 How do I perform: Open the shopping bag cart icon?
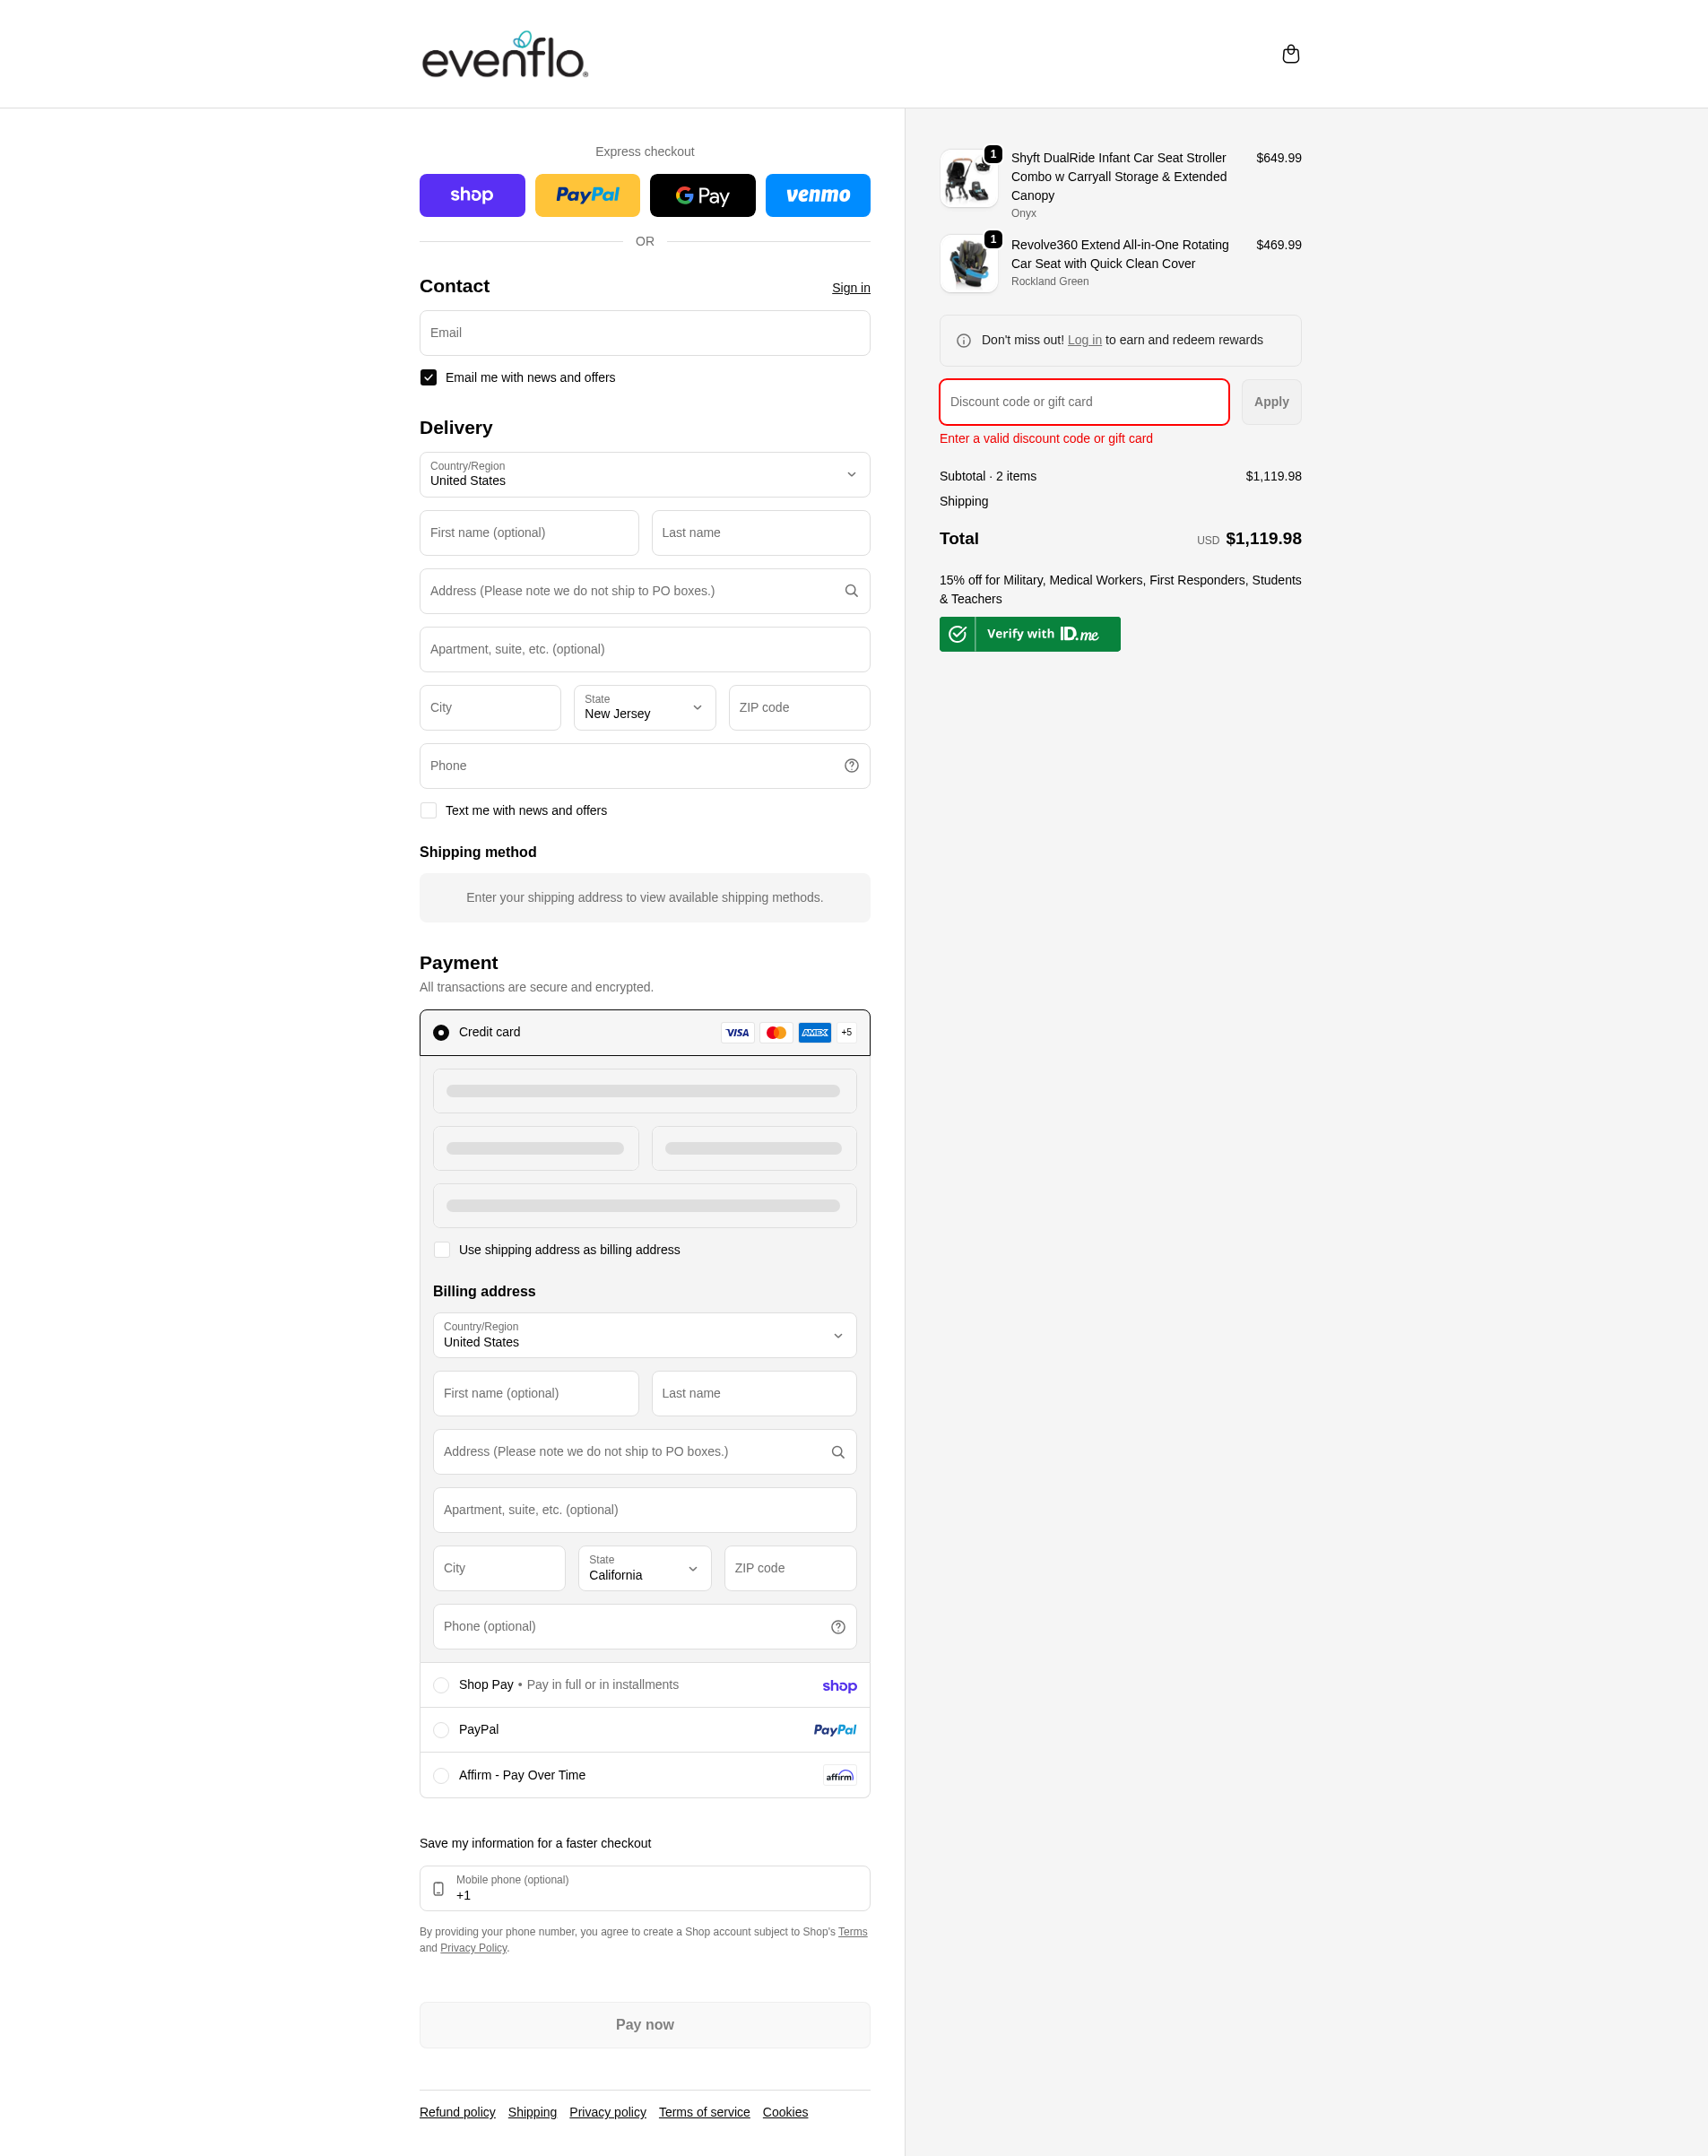(x=1290, y=54)
